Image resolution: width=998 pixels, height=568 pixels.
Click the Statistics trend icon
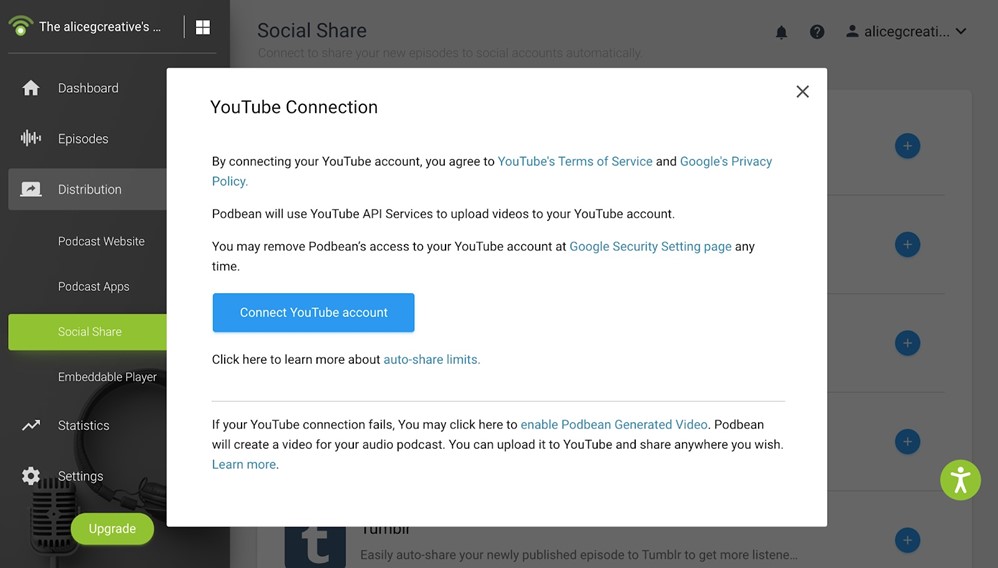pyautogui.click(x=31, y=425)
